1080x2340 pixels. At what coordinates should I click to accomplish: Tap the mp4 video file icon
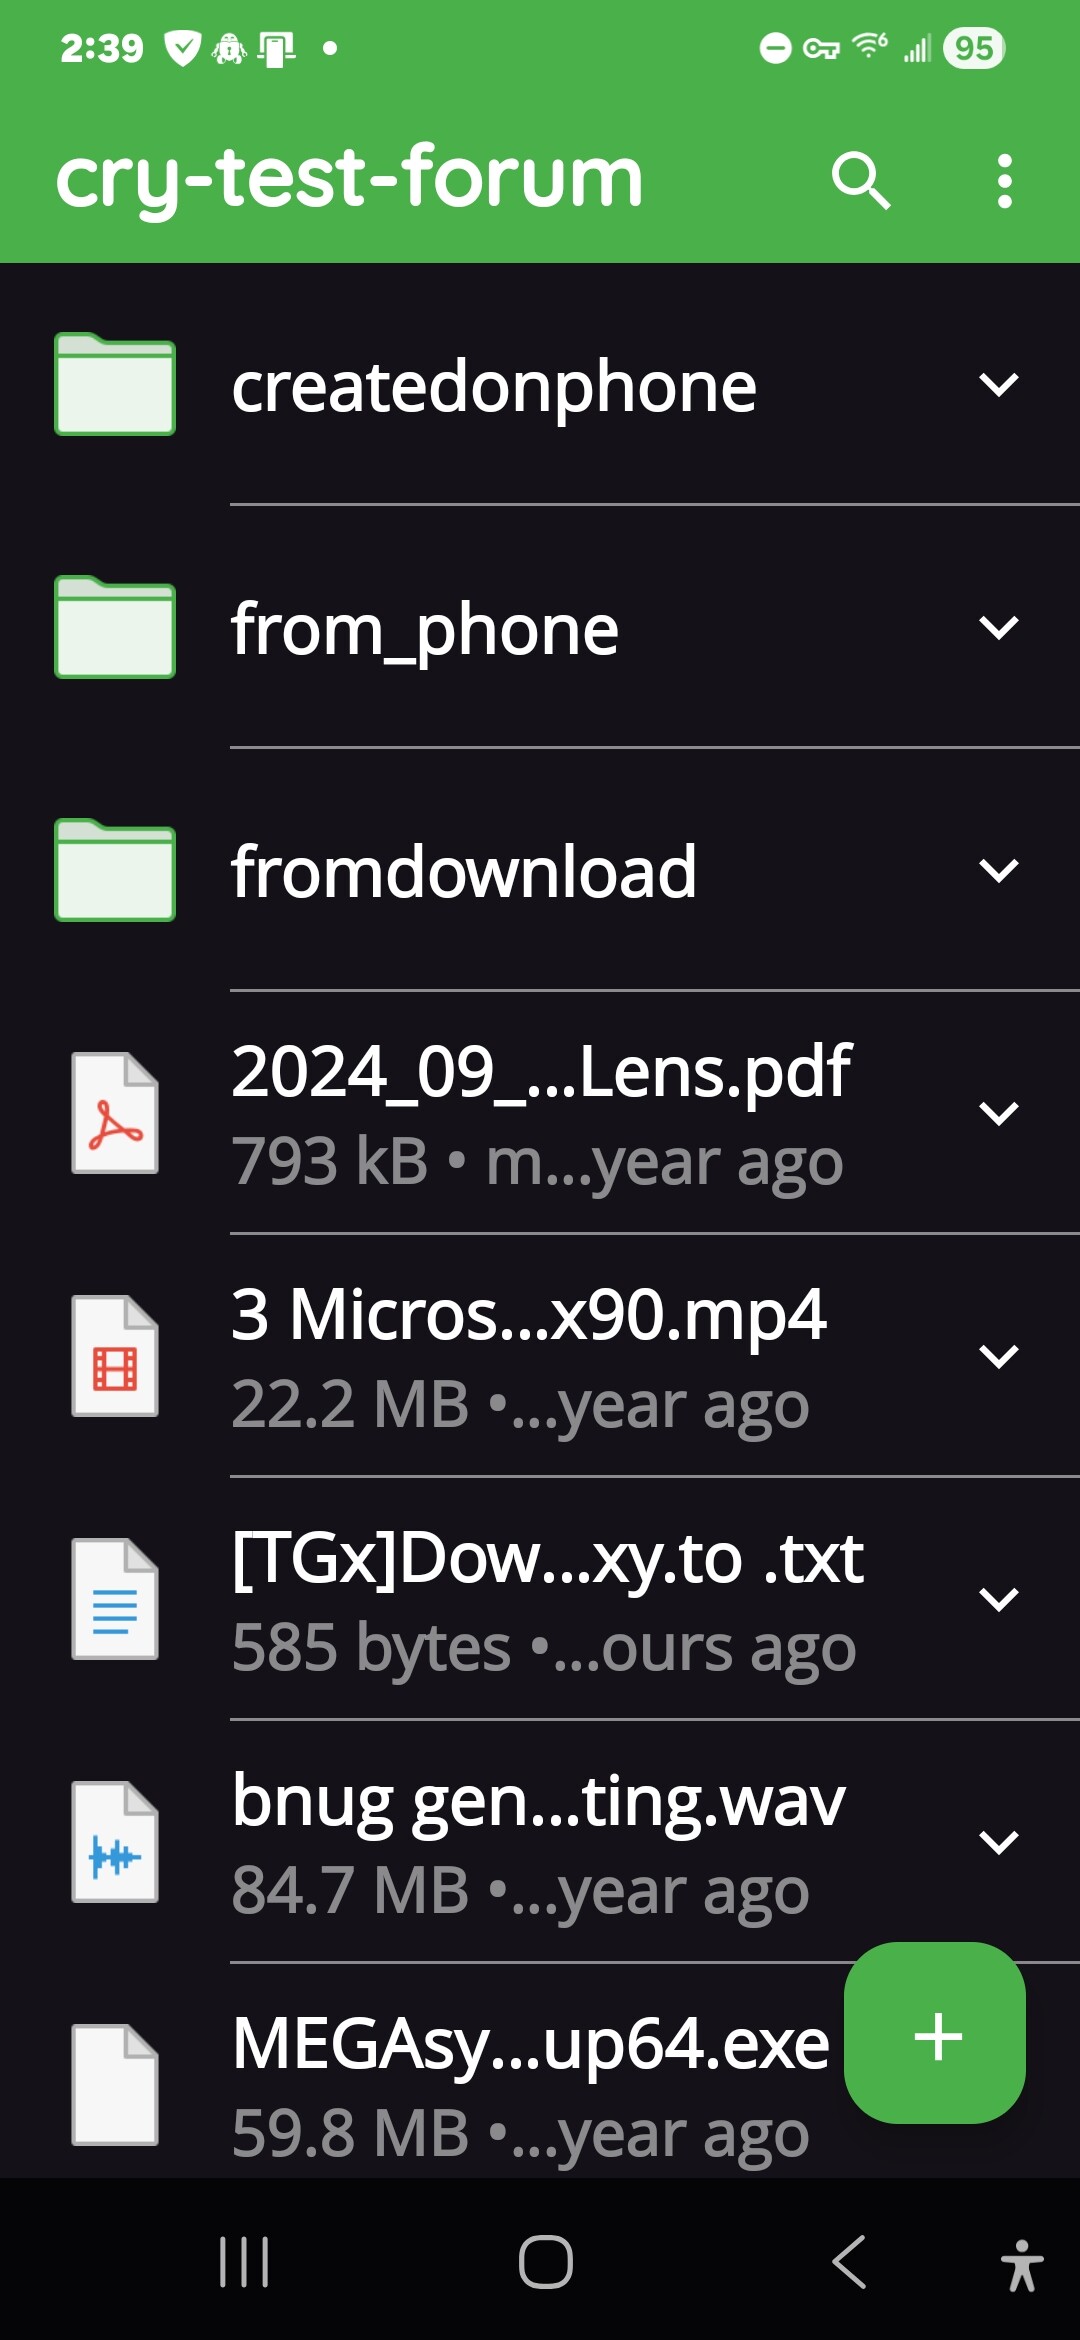115,1356
